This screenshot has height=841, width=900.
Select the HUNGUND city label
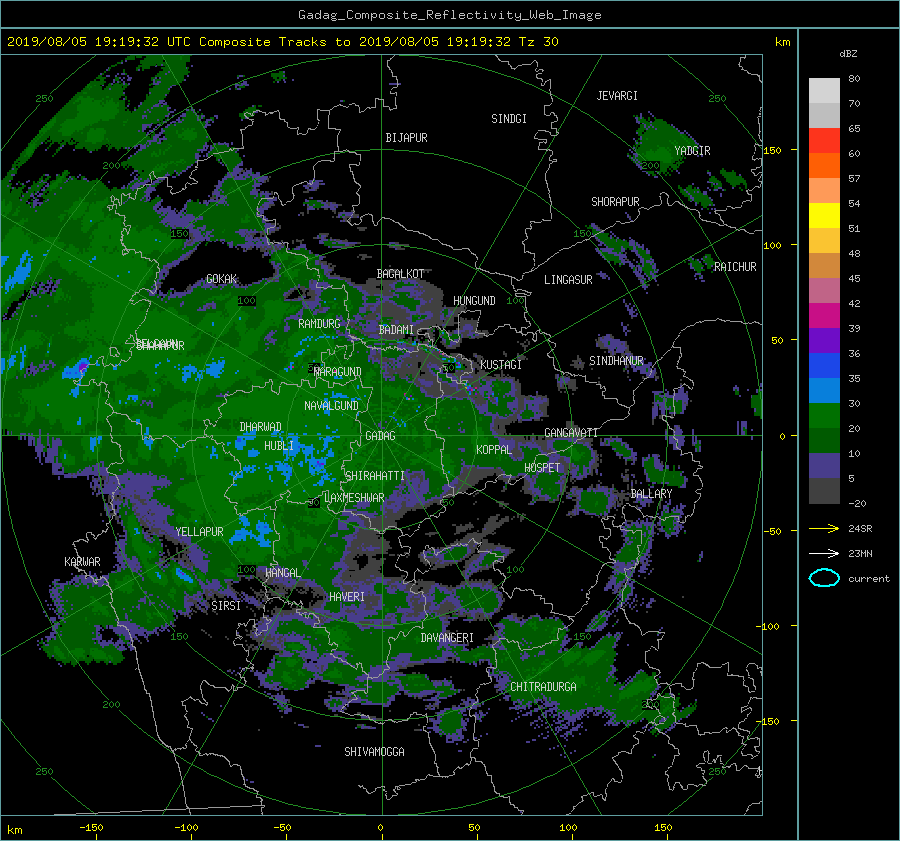click(x=474, y=301)
